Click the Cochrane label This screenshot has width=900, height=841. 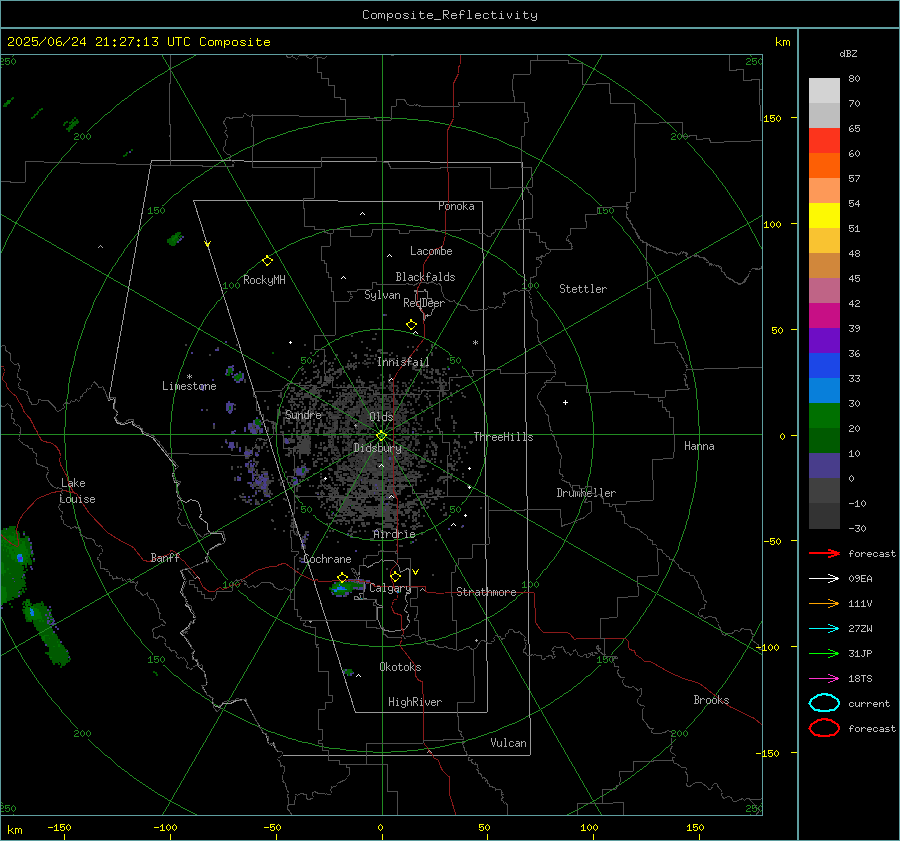pos(327,559)
